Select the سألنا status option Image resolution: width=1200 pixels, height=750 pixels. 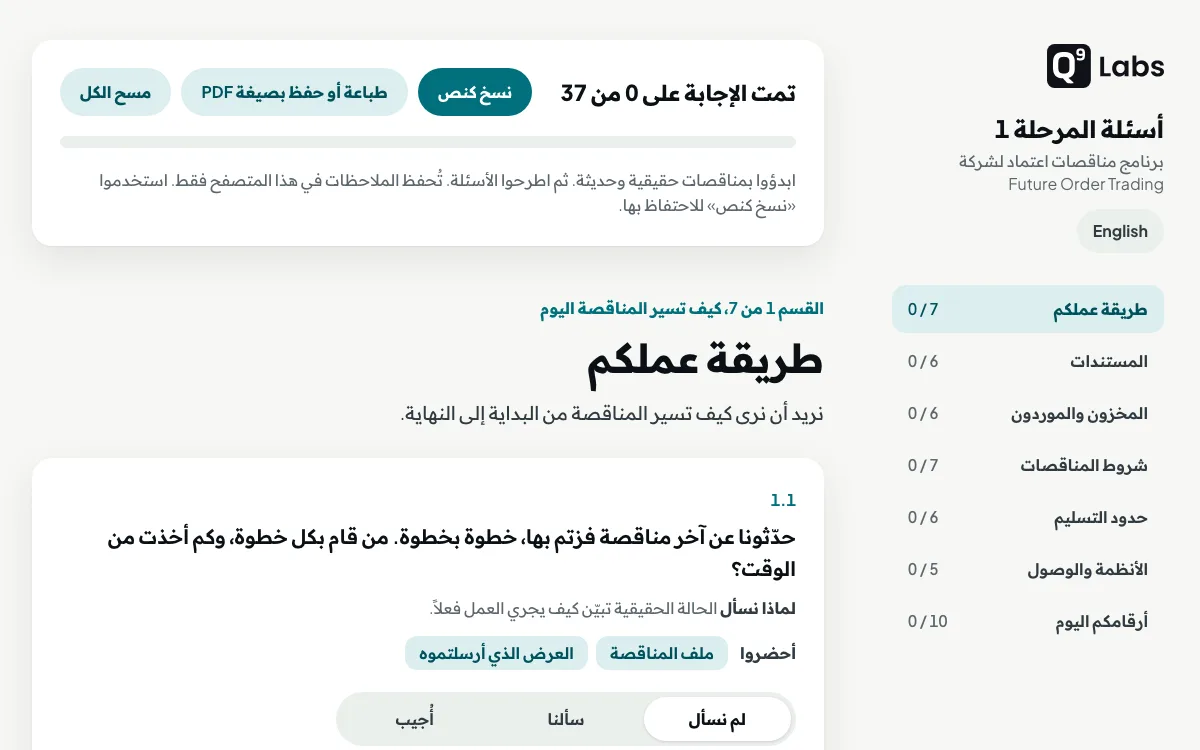(566, 720)
